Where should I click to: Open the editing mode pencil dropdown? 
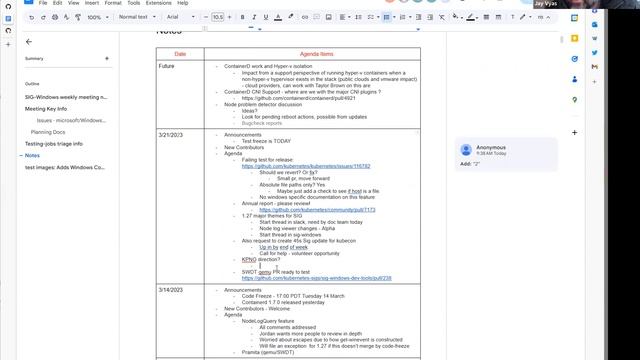[x=525, y=17]
